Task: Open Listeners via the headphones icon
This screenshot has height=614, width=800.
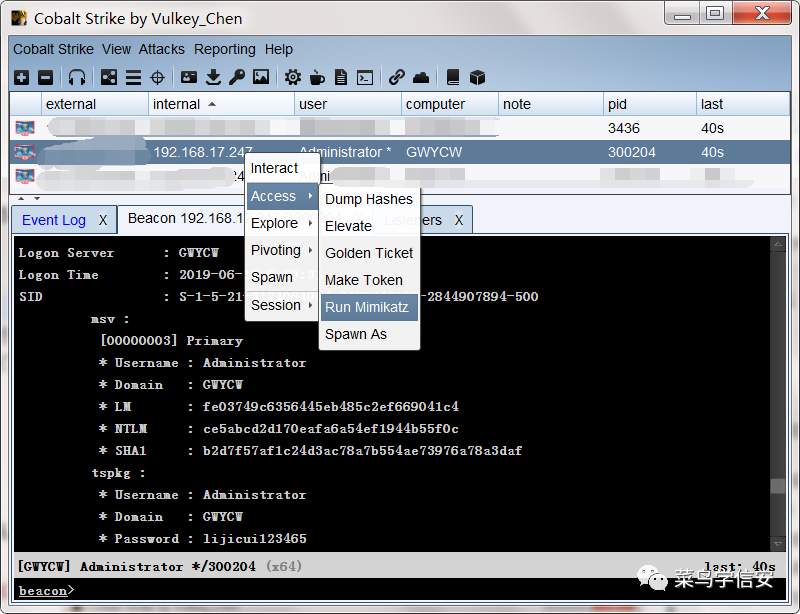Action: click(x=77, y=78)
